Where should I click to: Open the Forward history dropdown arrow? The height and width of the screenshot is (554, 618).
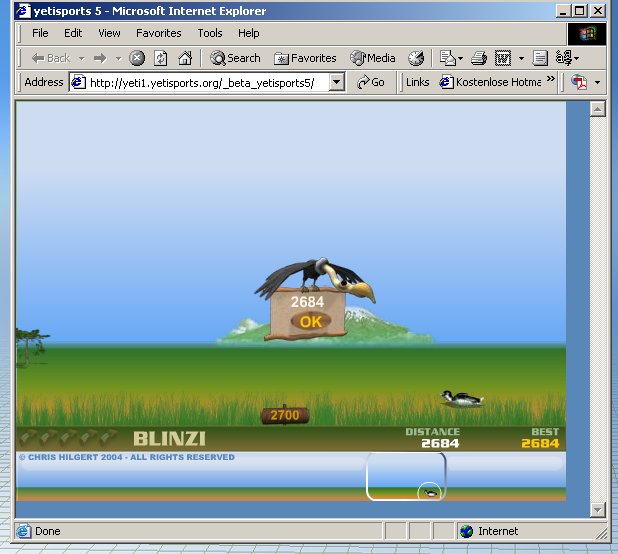coord(118,59)
